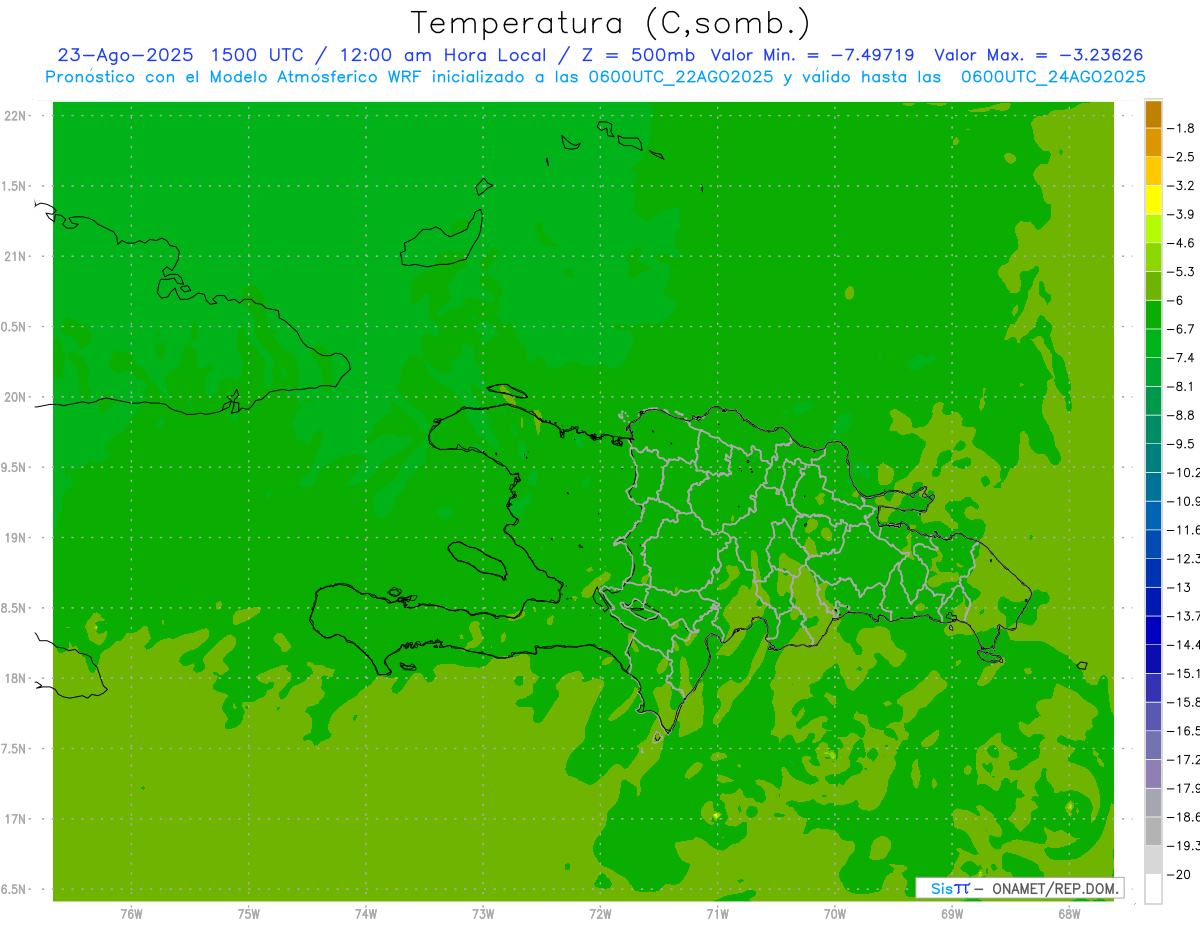Click the '-6' colorbar label
The height and width of the screenshot is (927, 1200).
point(1177,300)
